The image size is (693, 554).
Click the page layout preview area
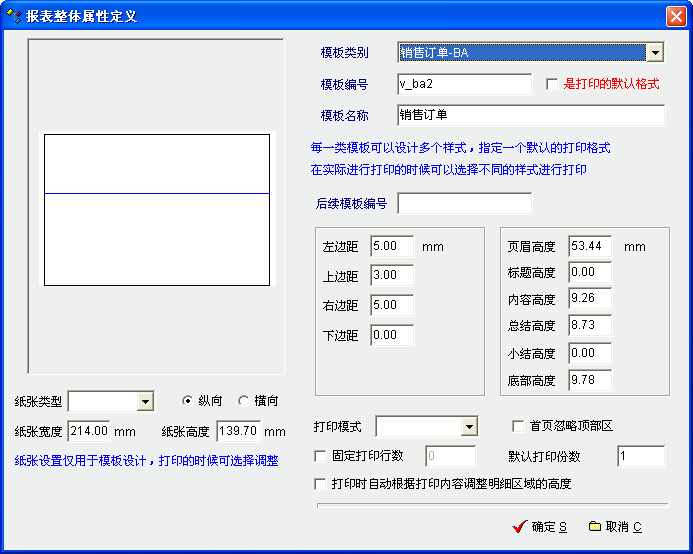click(x=156, y=208)
